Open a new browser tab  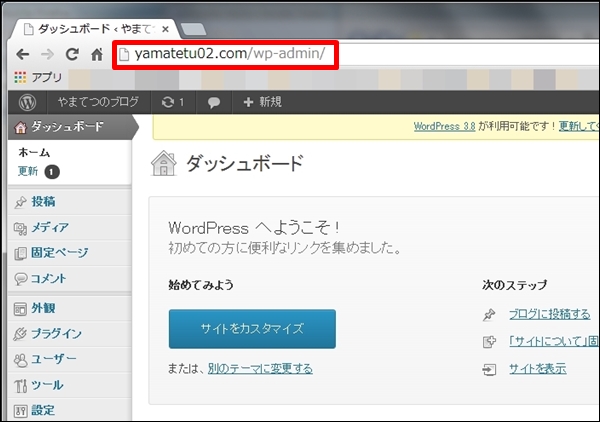point(193,29)
